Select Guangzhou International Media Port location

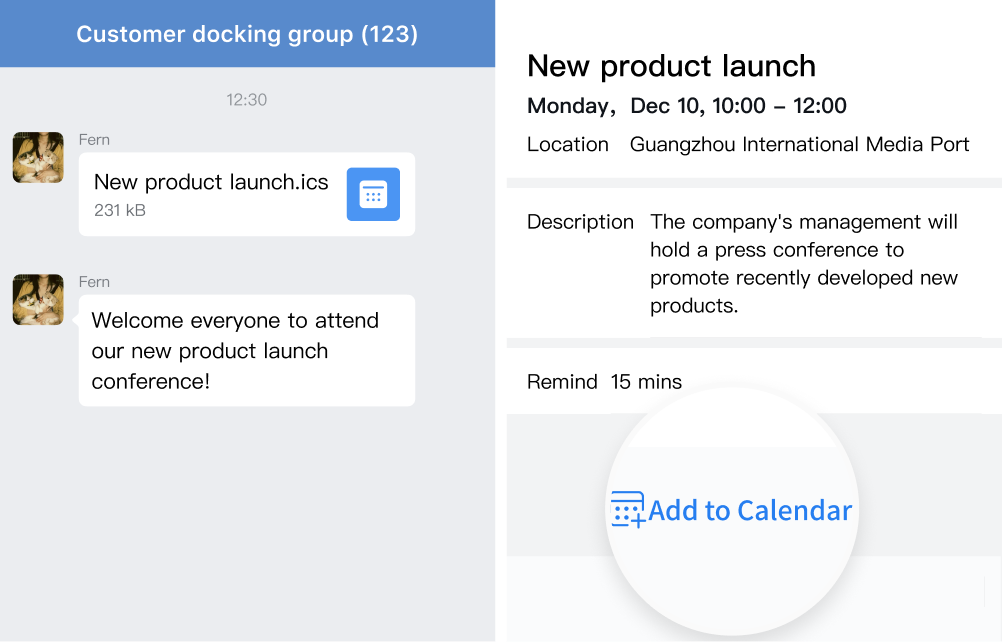click(800, 145)
